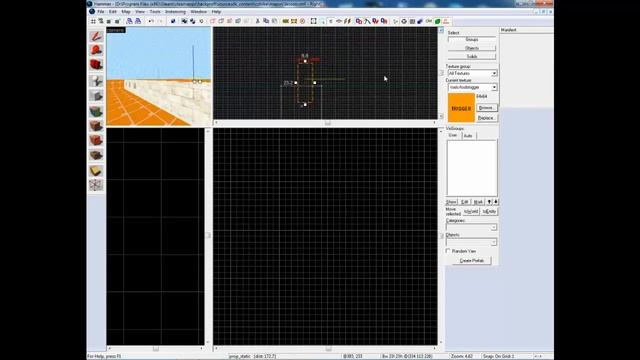Click the Carve toolbar icon
Screen dimensions: 640x360
(x=173, y=21)
